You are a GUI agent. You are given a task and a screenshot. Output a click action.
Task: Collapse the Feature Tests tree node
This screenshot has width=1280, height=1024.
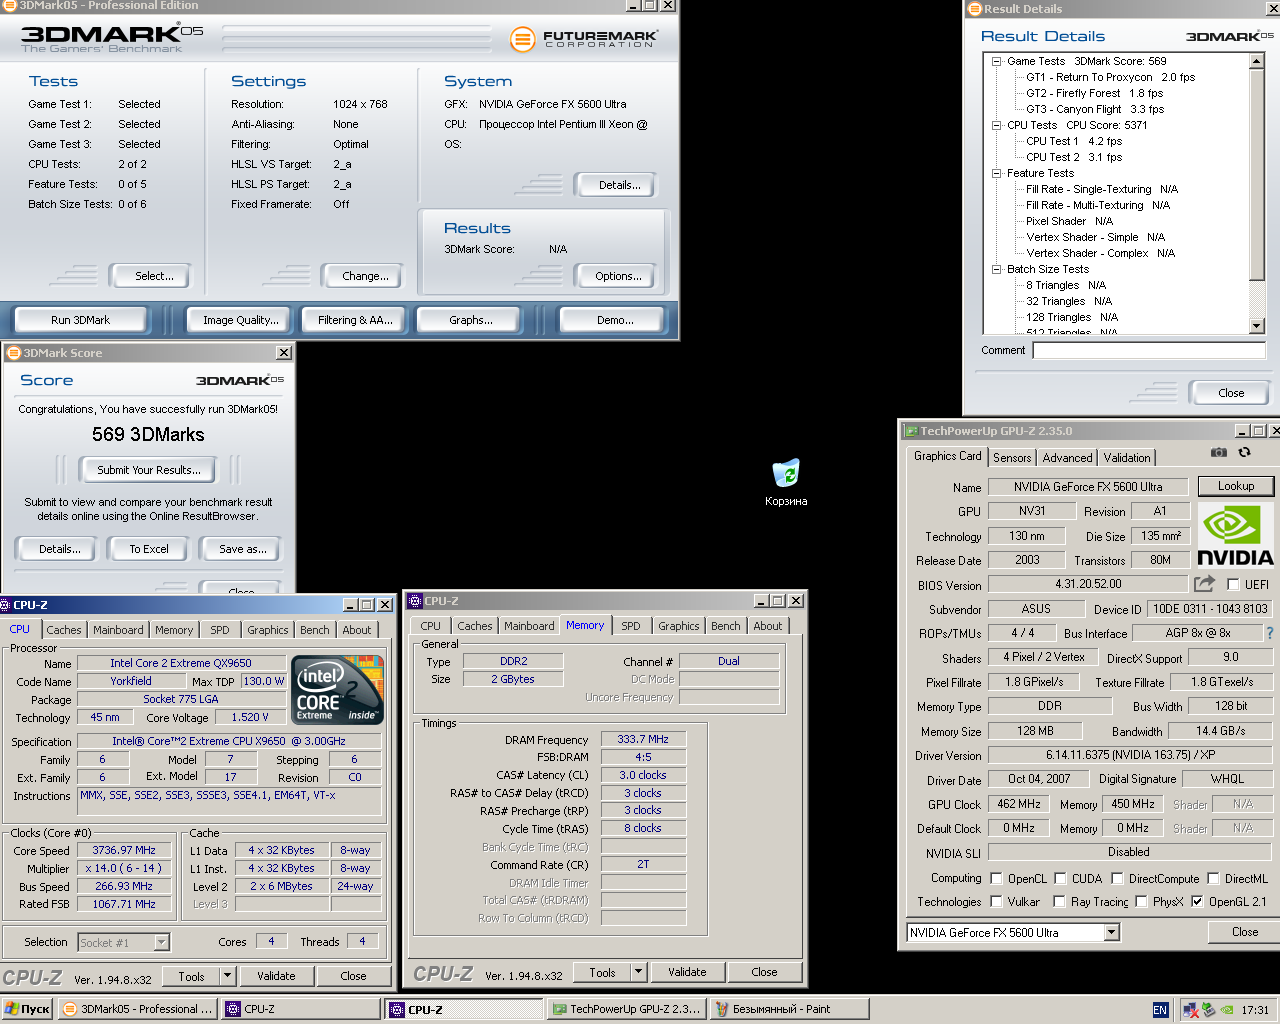pyautogui.click(x=996, y=173)
